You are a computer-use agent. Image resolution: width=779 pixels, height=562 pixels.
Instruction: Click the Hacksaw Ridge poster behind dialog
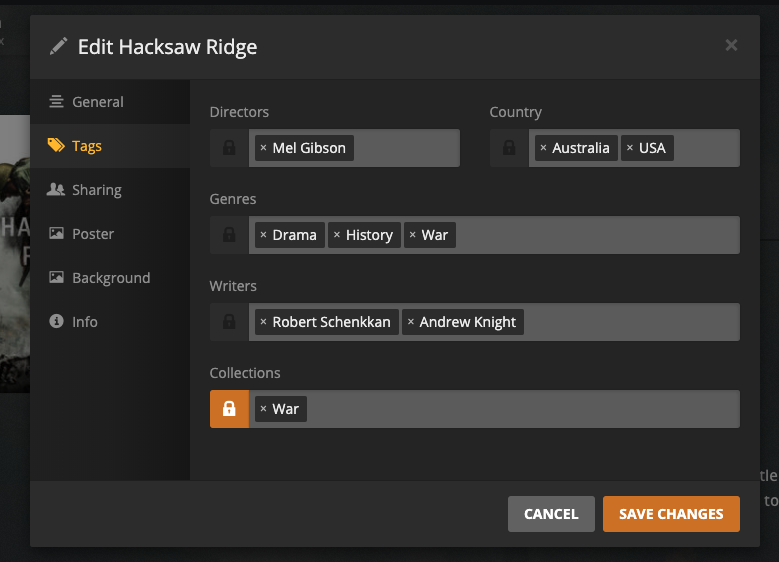point(15,253)
